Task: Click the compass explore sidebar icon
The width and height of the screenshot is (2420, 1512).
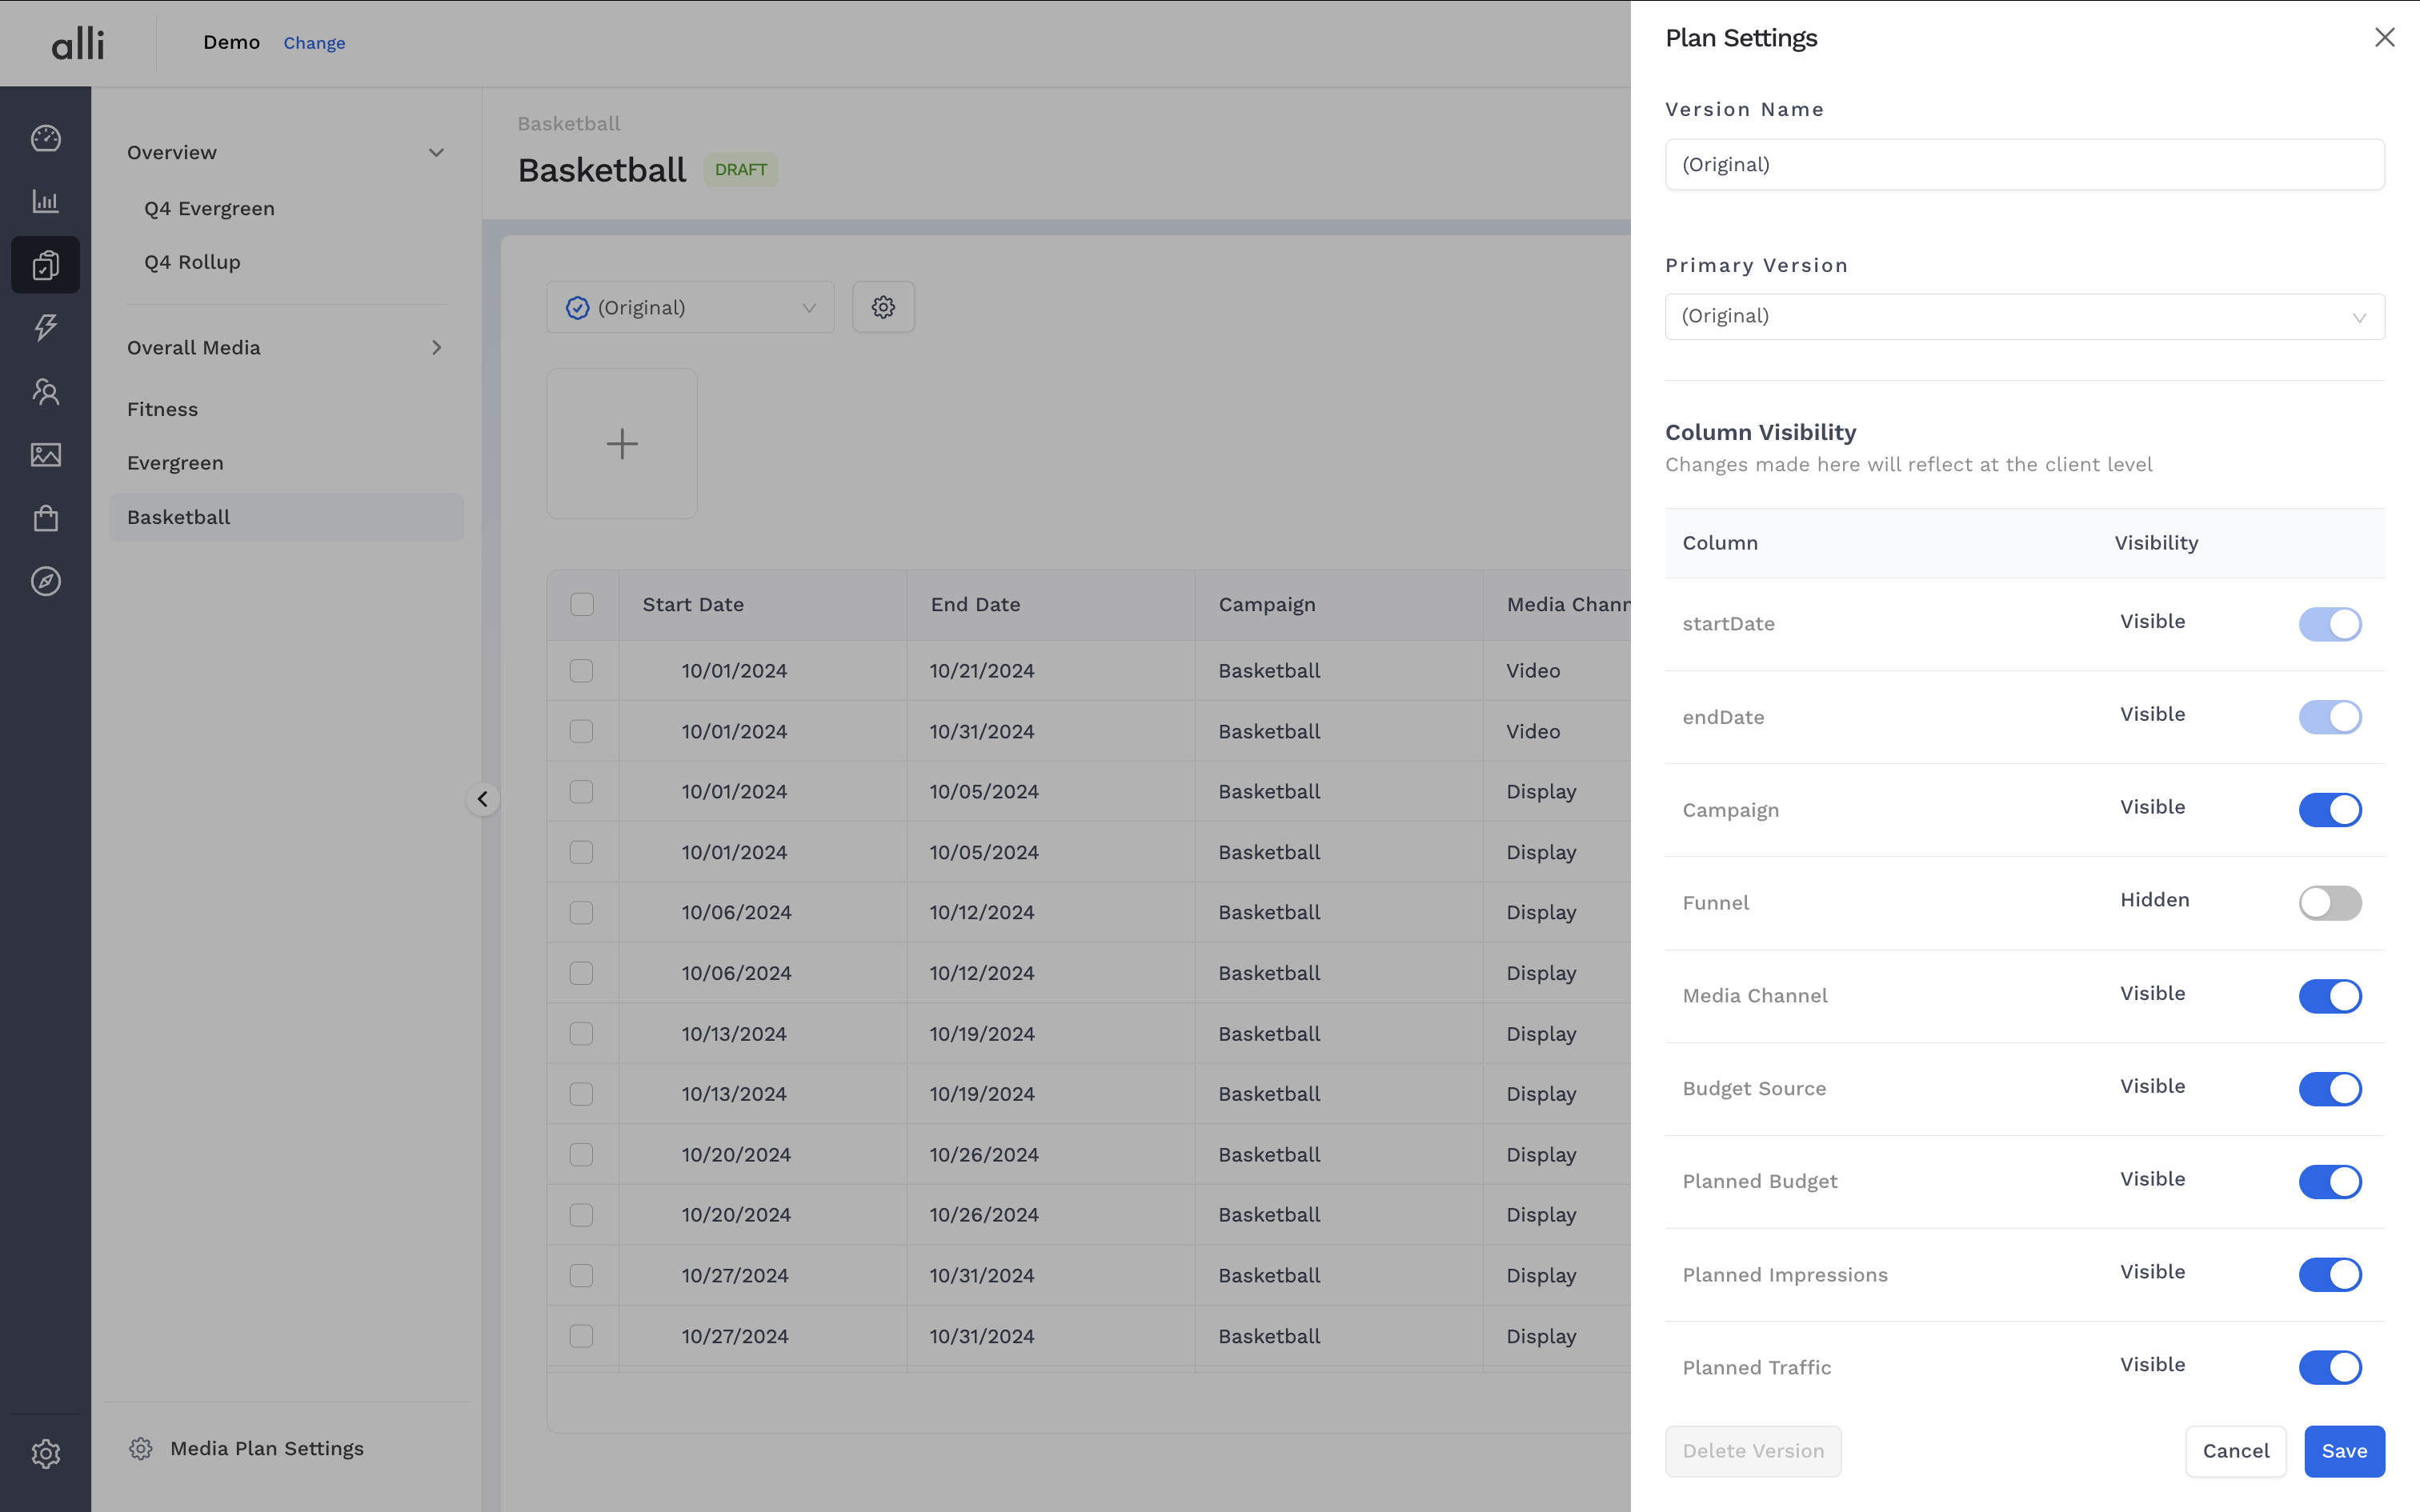Action: pyautogui.click(x=46, y=581)
